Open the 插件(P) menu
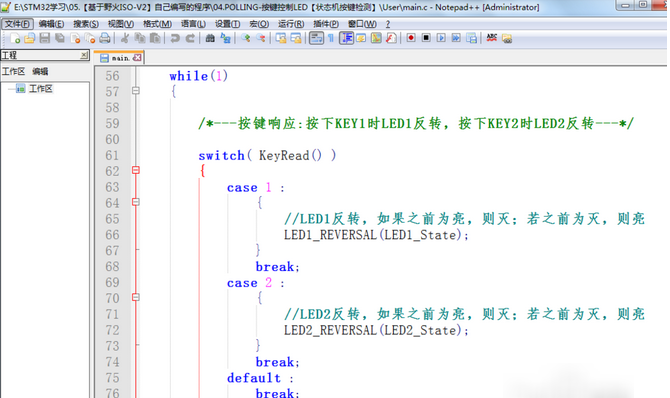Screen dimensions: 670x398 326,24
